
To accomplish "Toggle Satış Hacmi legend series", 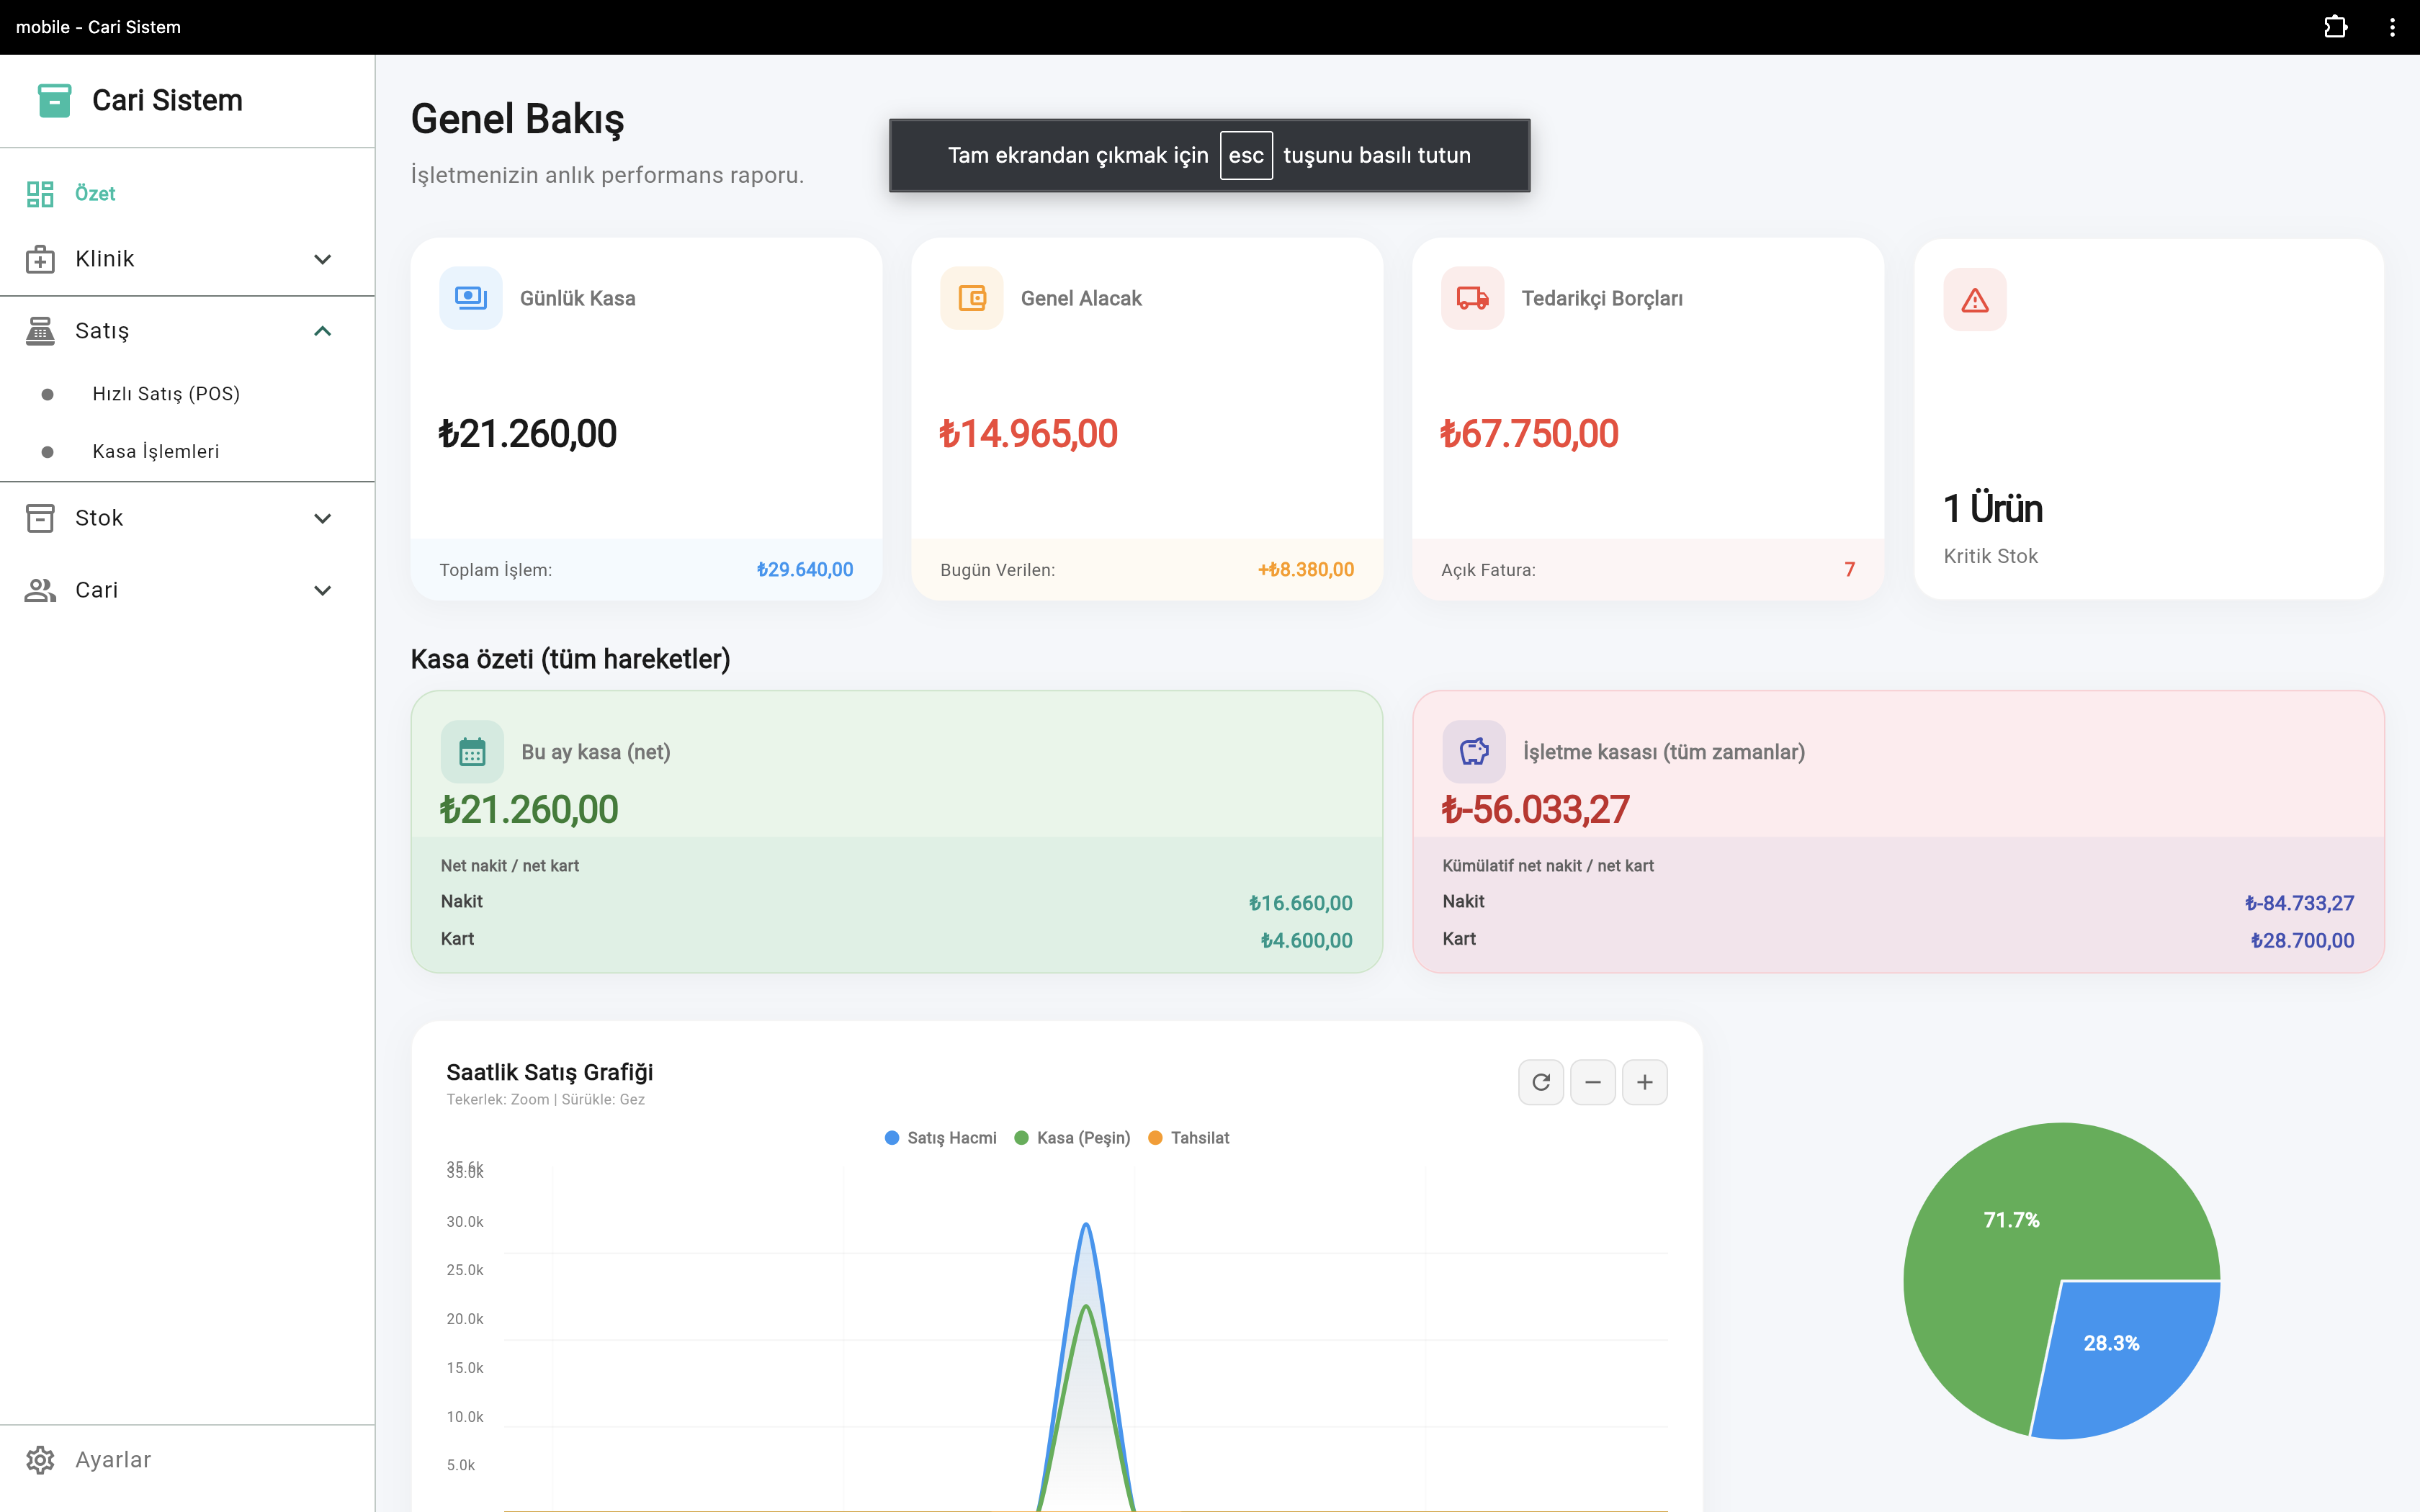I will click(941, 1138).
